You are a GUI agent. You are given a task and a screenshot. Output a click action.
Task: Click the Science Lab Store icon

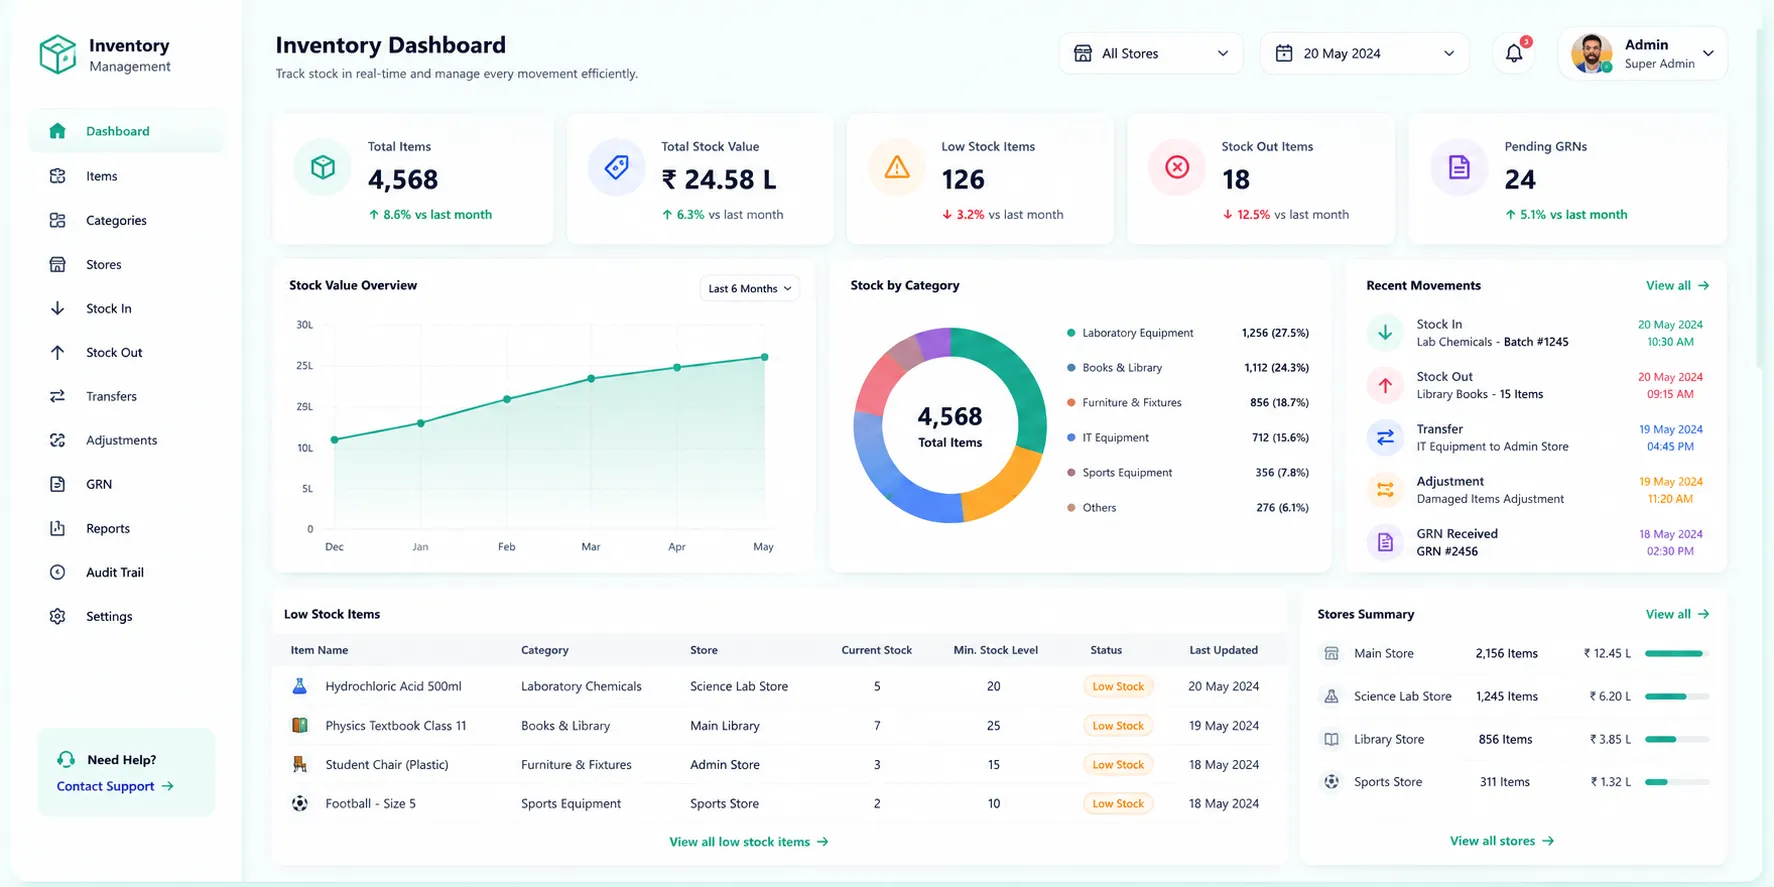(1331, 696)
